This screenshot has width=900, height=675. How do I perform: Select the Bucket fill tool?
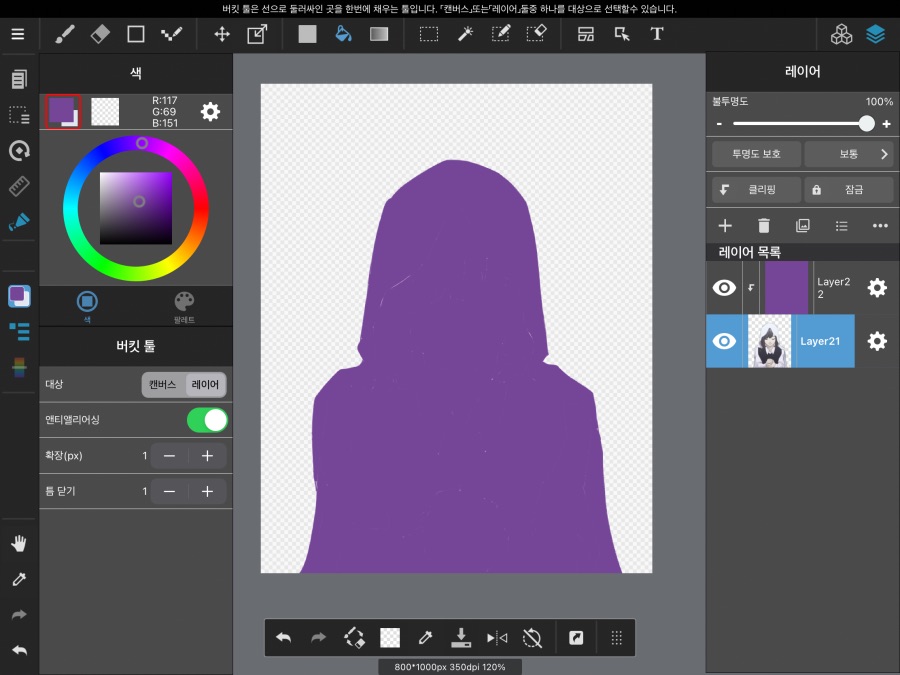[x=343, y=34]
